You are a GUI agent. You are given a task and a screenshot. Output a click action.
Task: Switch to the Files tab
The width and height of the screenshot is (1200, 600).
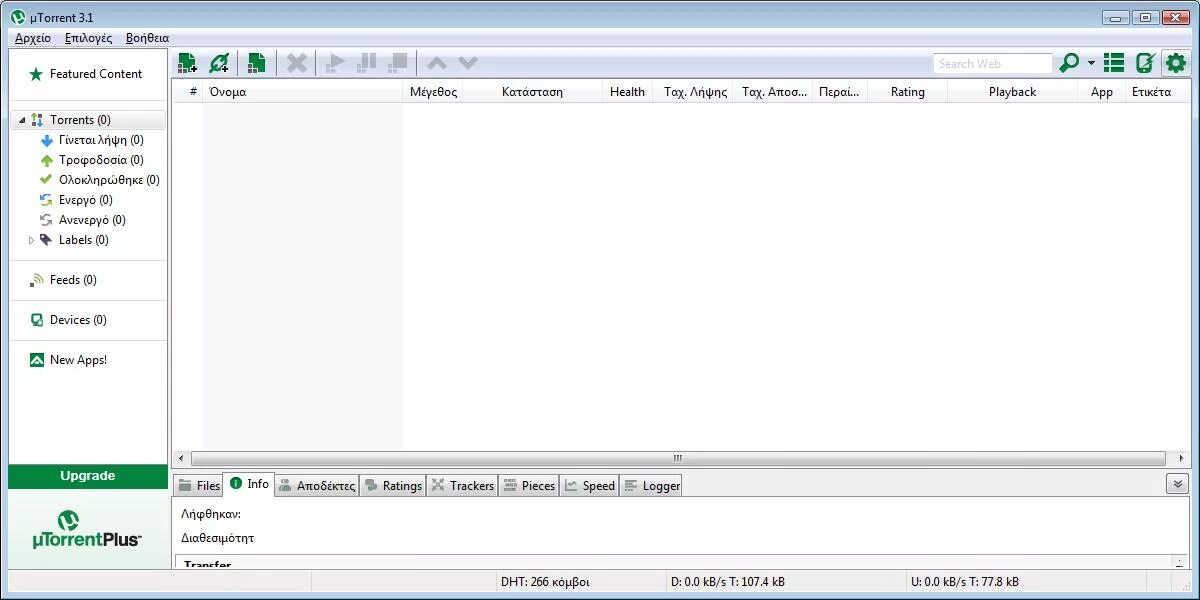click(x=198, y=486)
